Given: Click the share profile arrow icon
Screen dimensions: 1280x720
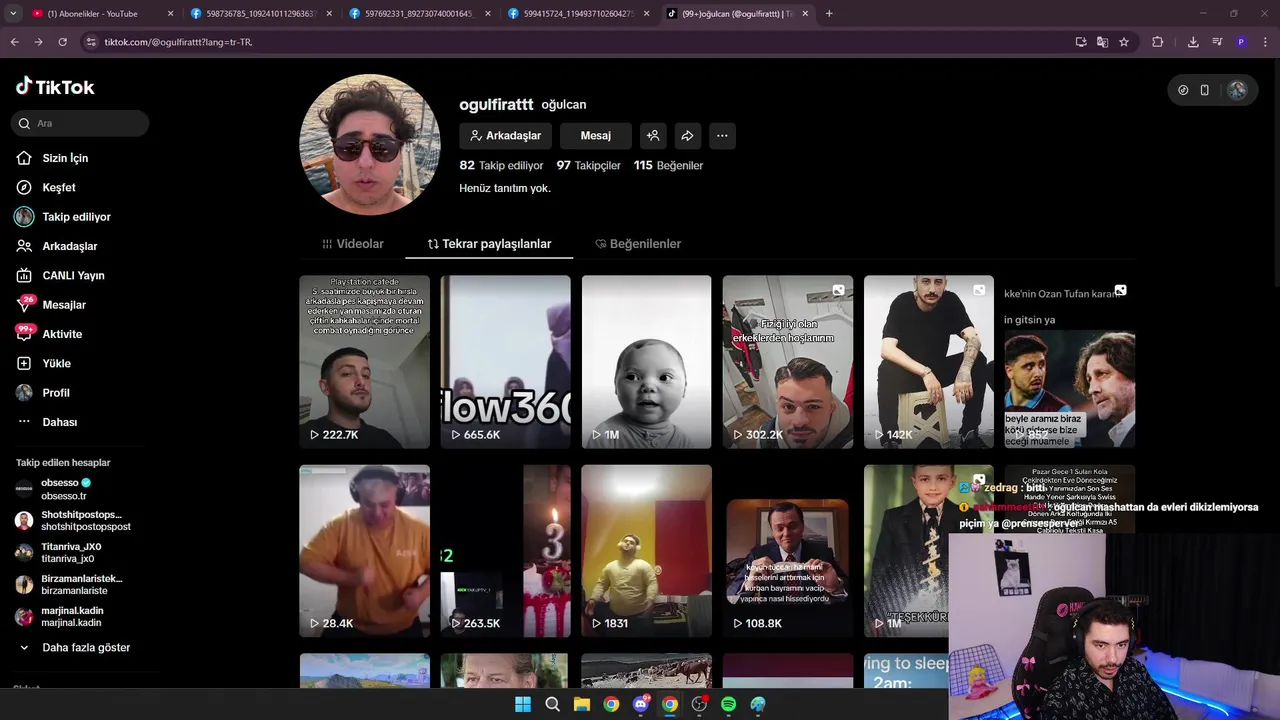Looking at the screenshot, I should tap(687, 136).
